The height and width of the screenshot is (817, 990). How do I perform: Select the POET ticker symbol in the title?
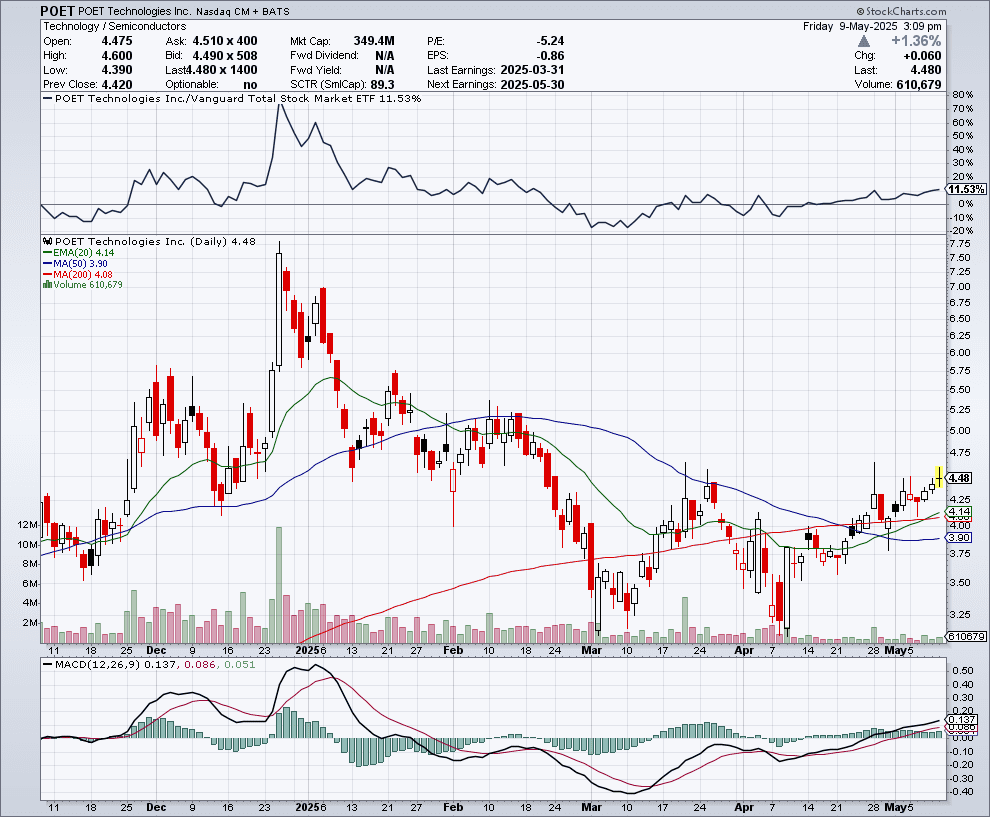(x=57, y=11)
